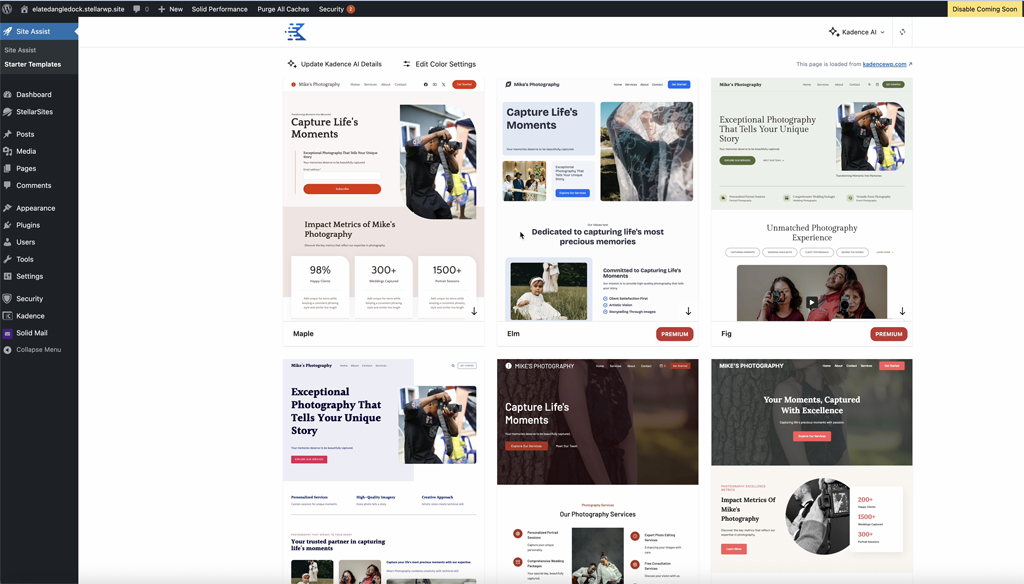Open Edit Color Settings

(439, 64)
